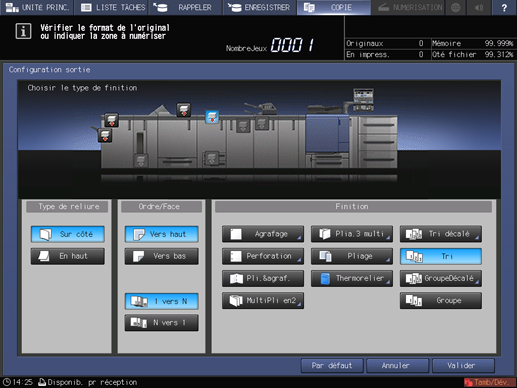Open Plia.3 multi fold options
The height and width of the screenshot is (388, 517).
point(352,234)
